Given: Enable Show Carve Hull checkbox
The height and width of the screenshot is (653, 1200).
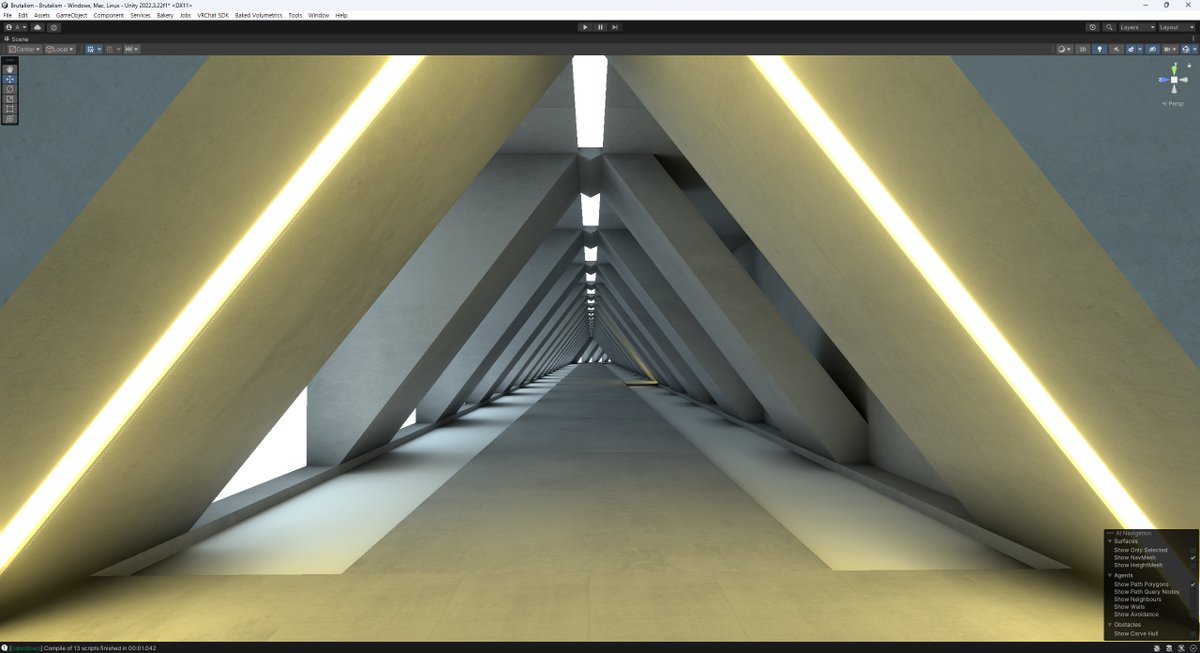Looking at the screenshot, I should 1193,634.
